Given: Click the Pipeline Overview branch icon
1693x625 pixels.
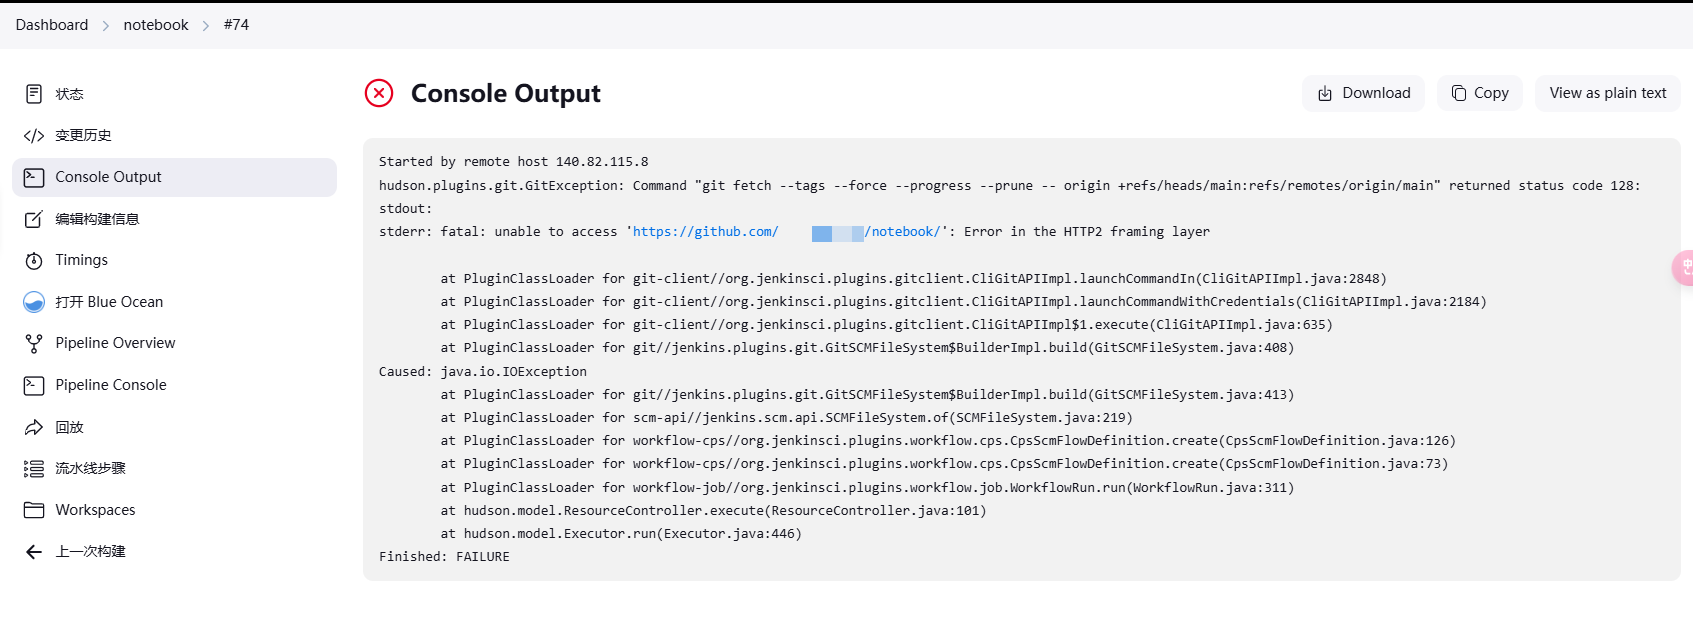Looking at the screenshot, I should 34,343.
